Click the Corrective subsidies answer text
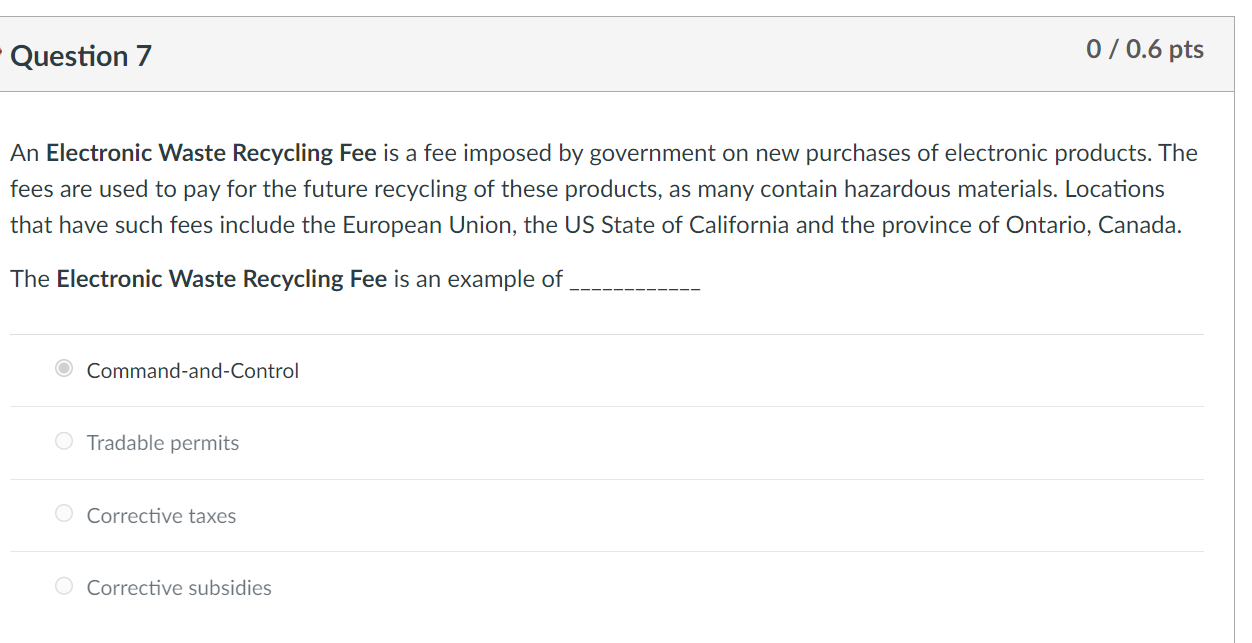The image size is (1252, 643). 178,587
